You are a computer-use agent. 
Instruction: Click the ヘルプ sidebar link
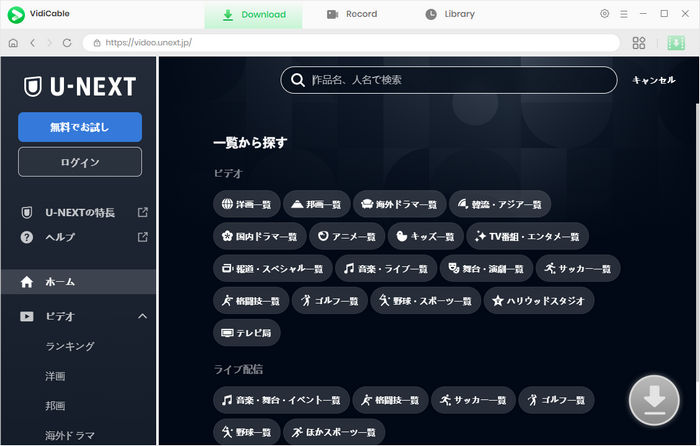pyautogui.click(x=60, y=237)
